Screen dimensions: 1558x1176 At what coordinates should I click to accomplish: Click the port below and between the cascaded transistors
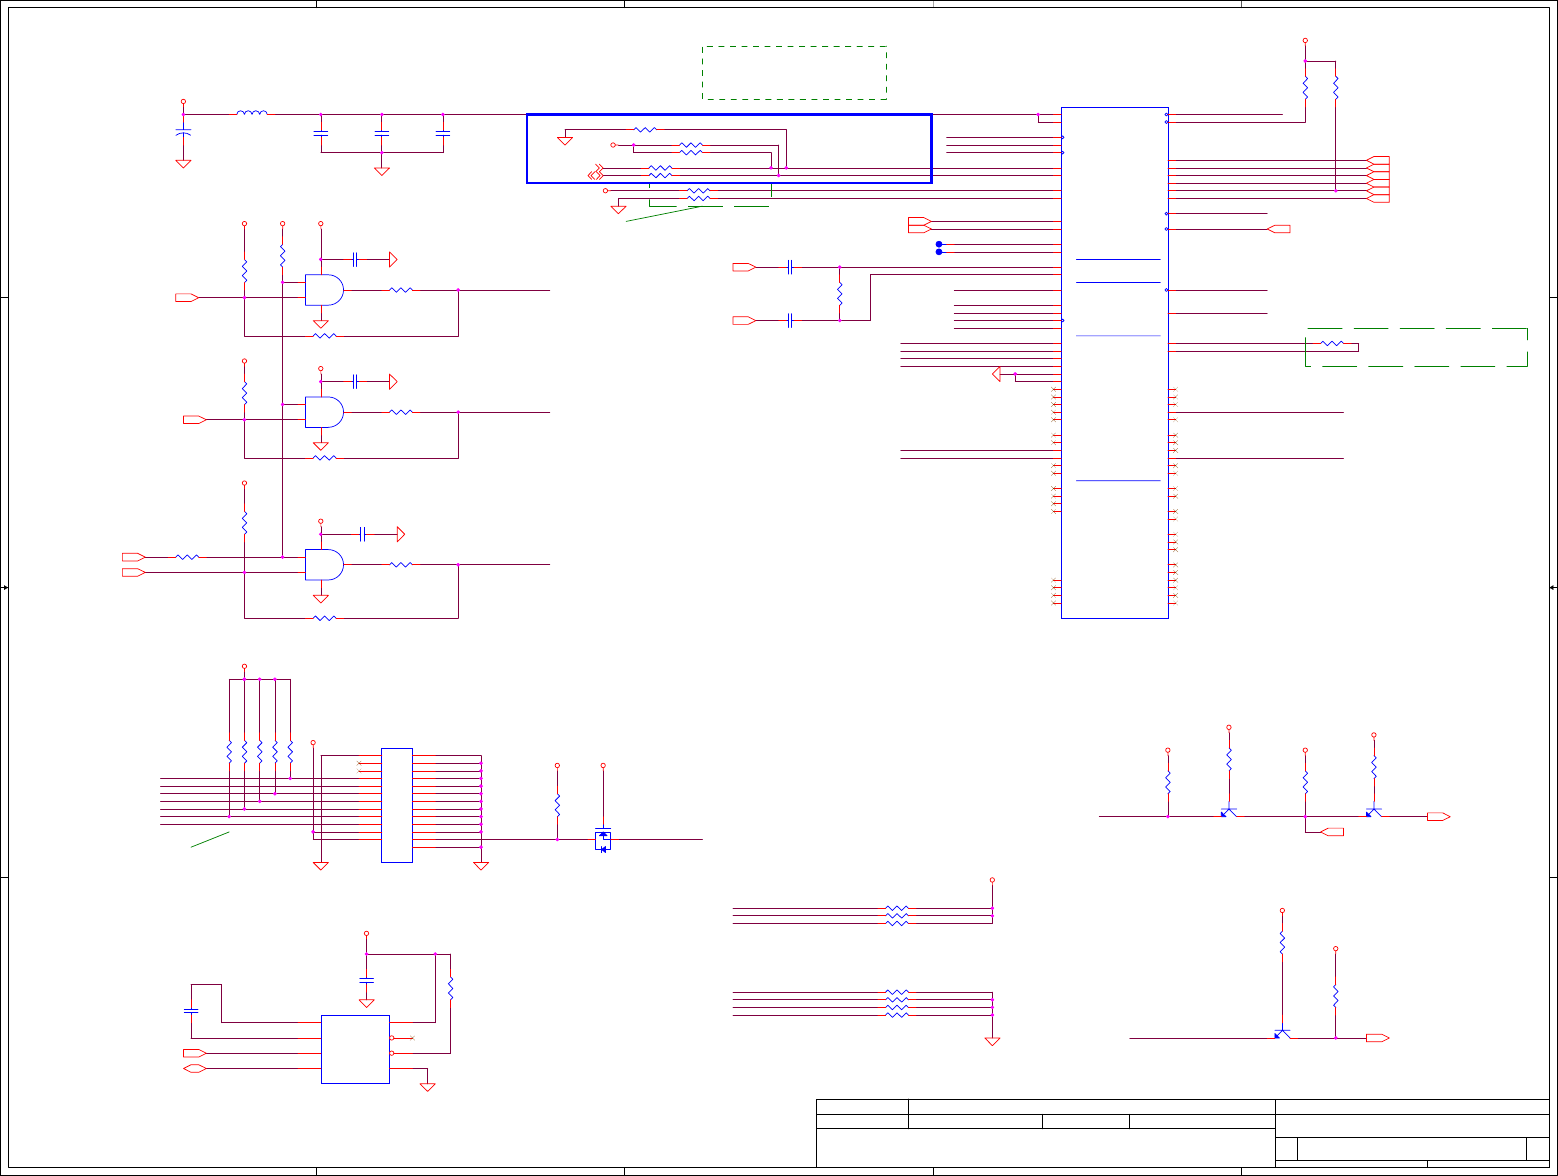click(x=1333, y=832)
